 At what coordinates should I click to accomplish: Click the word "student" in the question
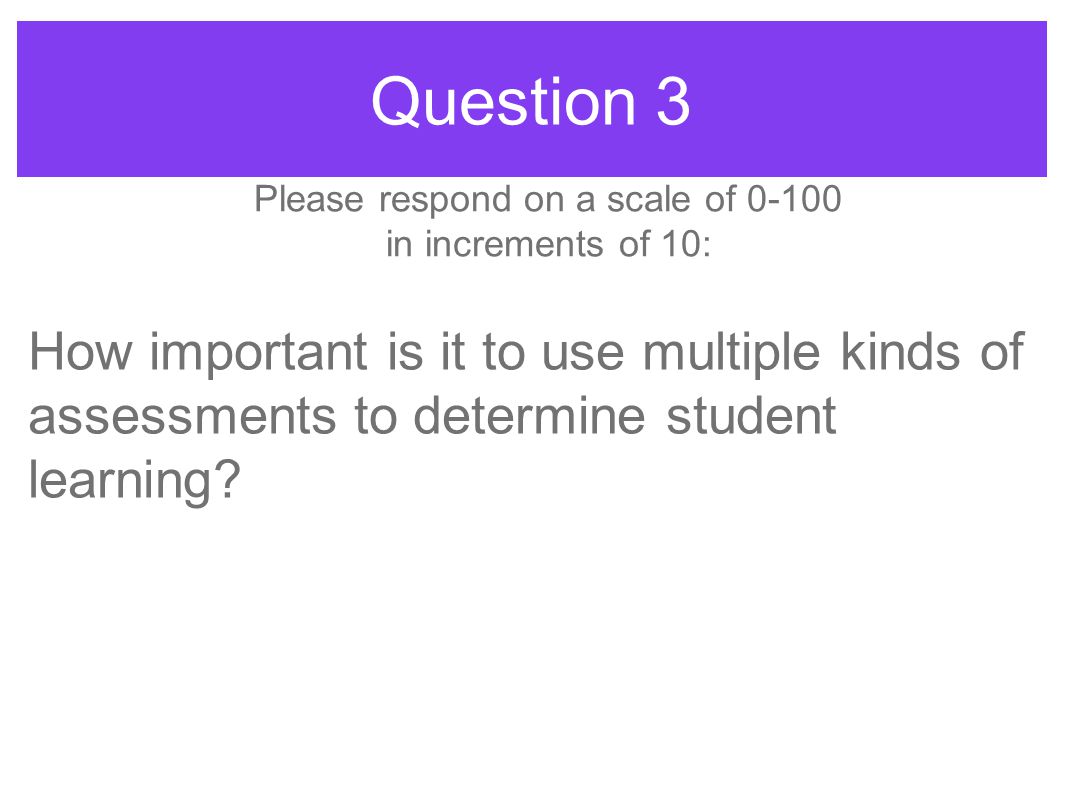(x=751, y=415)
